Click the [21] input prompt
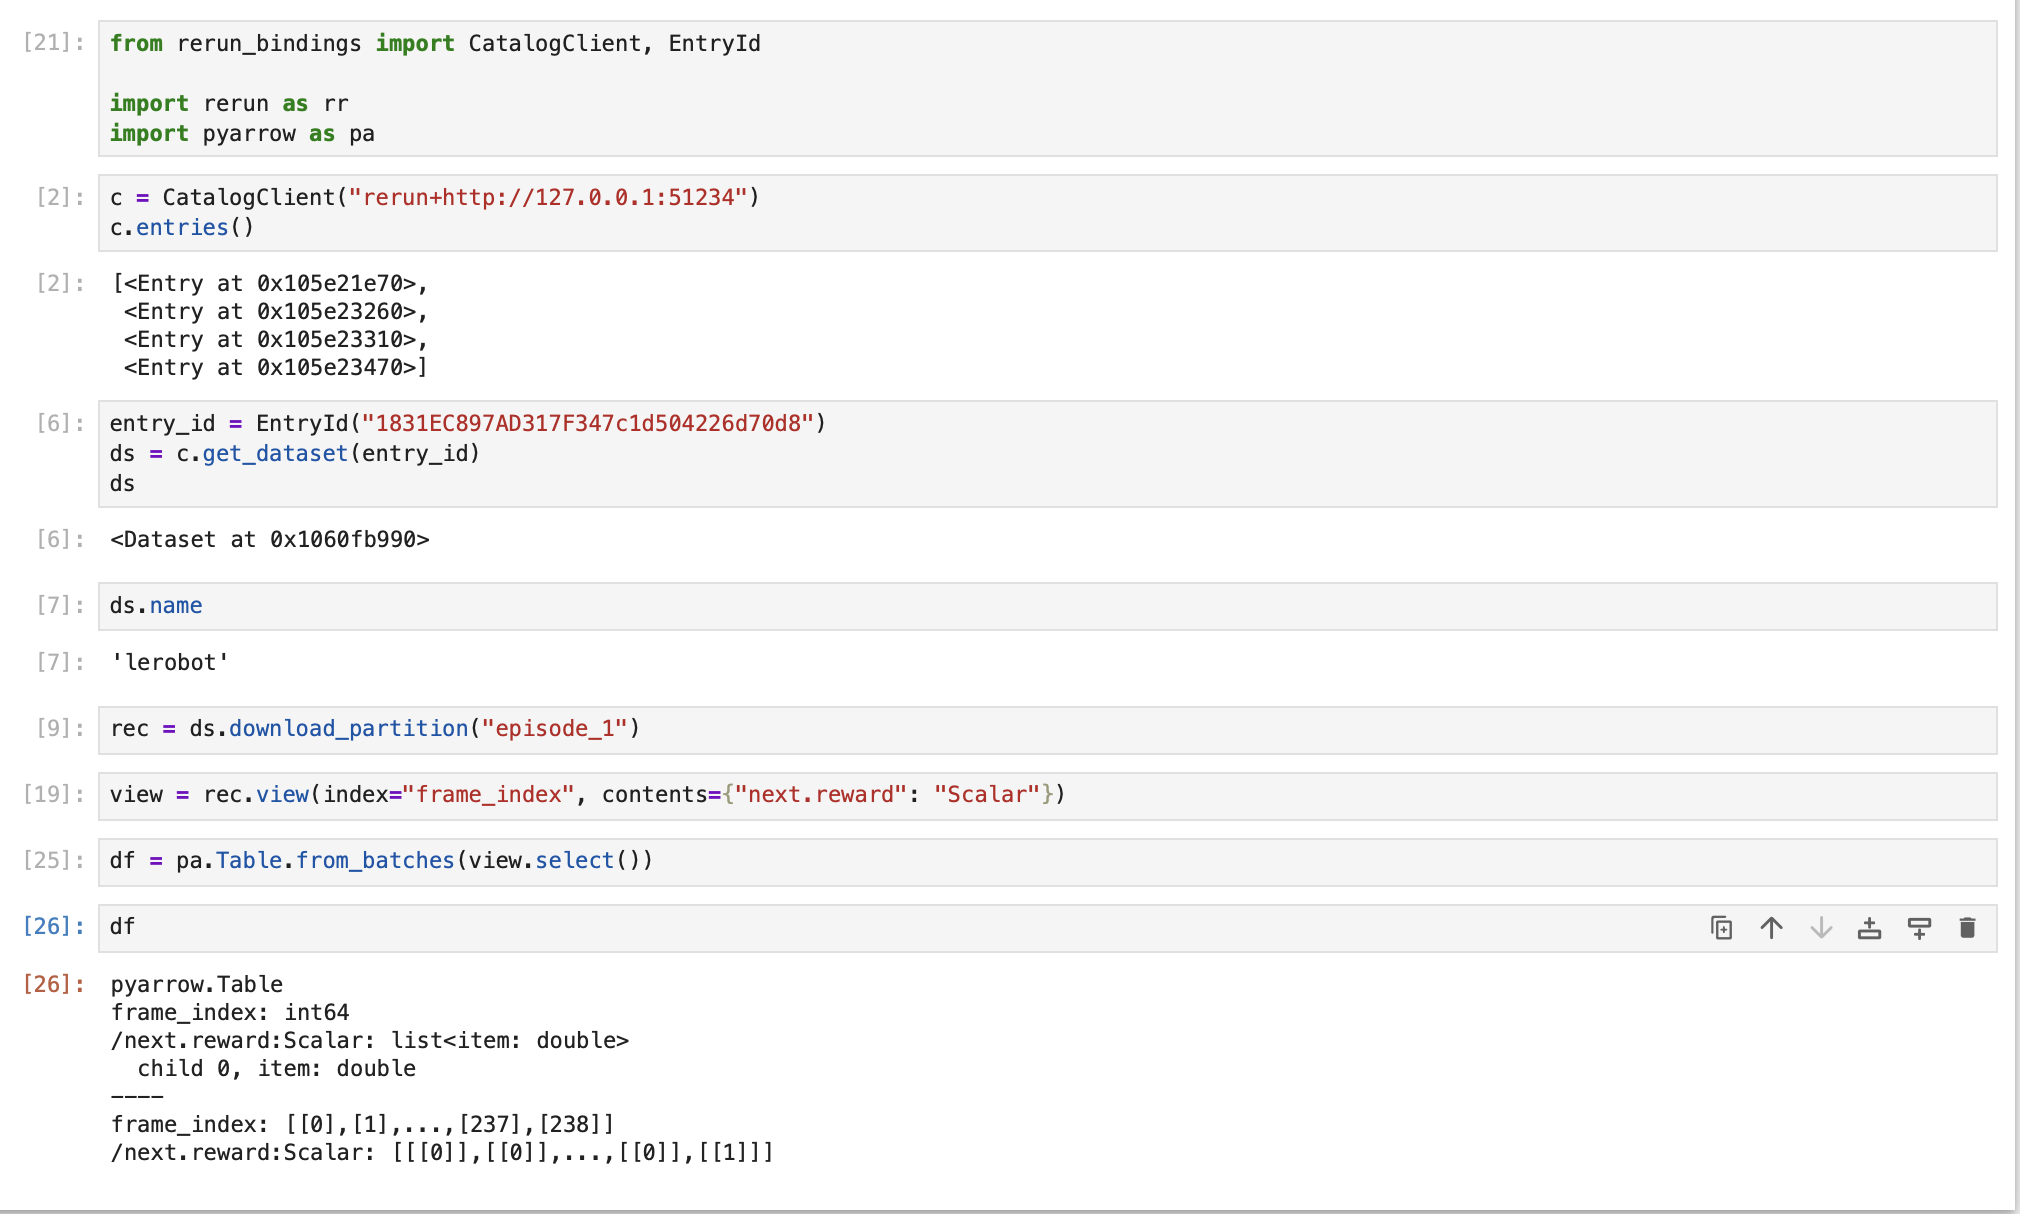 (53, 42)
